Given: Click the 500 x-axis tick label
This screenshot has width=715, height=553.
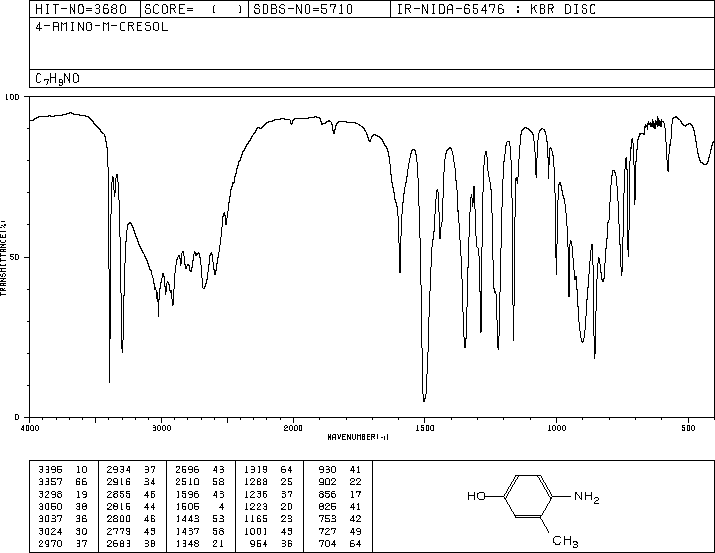Looking at the screenshot, I should click(688, 428).
